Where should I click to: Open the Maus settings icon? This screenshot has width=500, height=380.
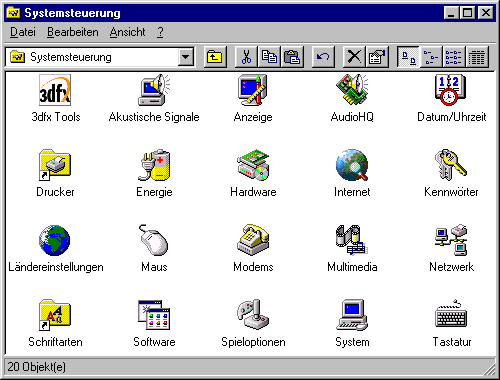tap(154, 240)
